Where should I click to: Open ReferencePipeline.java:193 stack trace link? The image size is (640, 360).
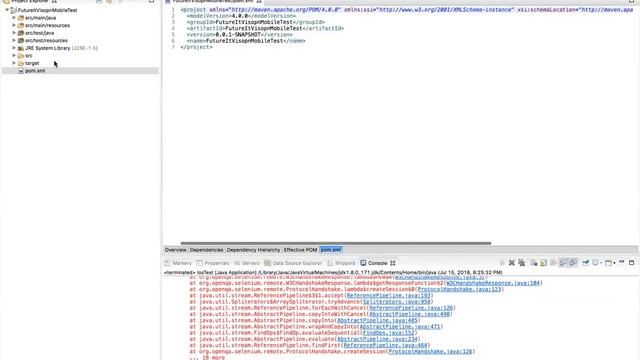pyautogui.click(x=388, y=296)
